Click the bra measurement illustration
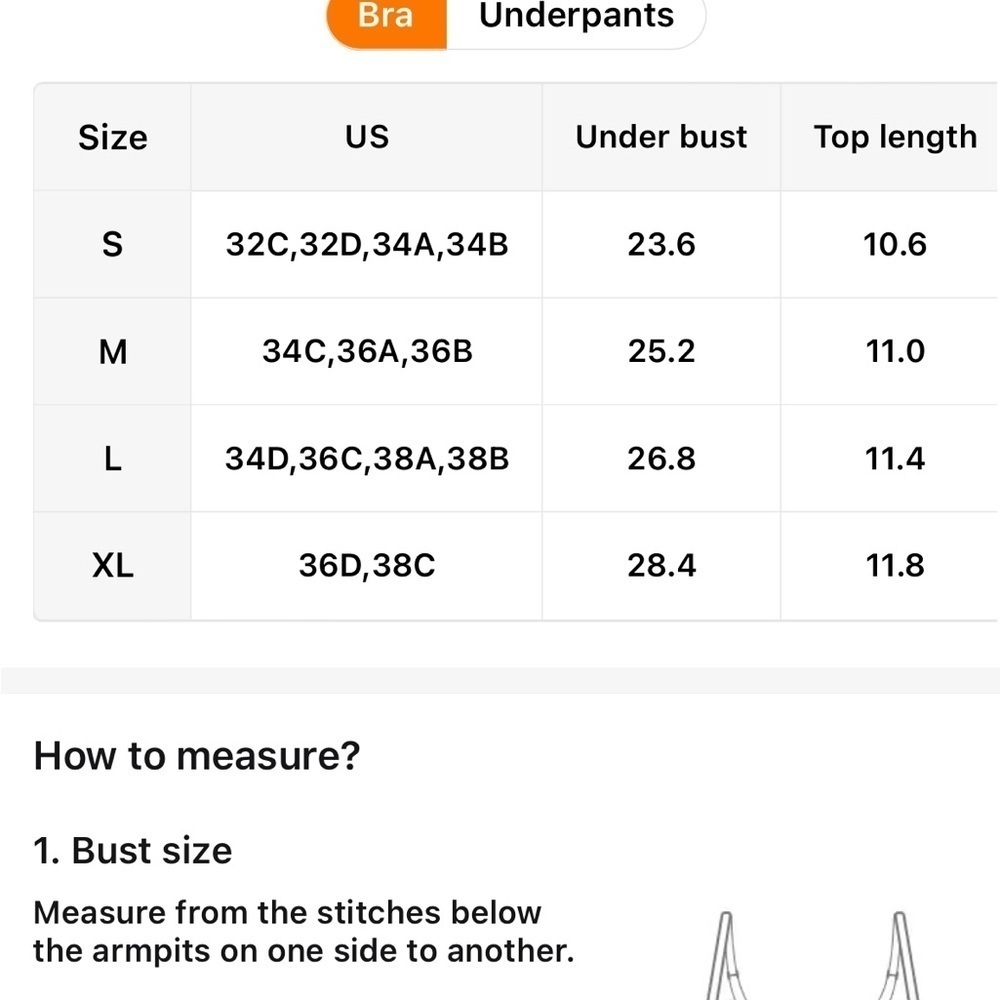The image size is (1000, 1000). click(813, 955)
